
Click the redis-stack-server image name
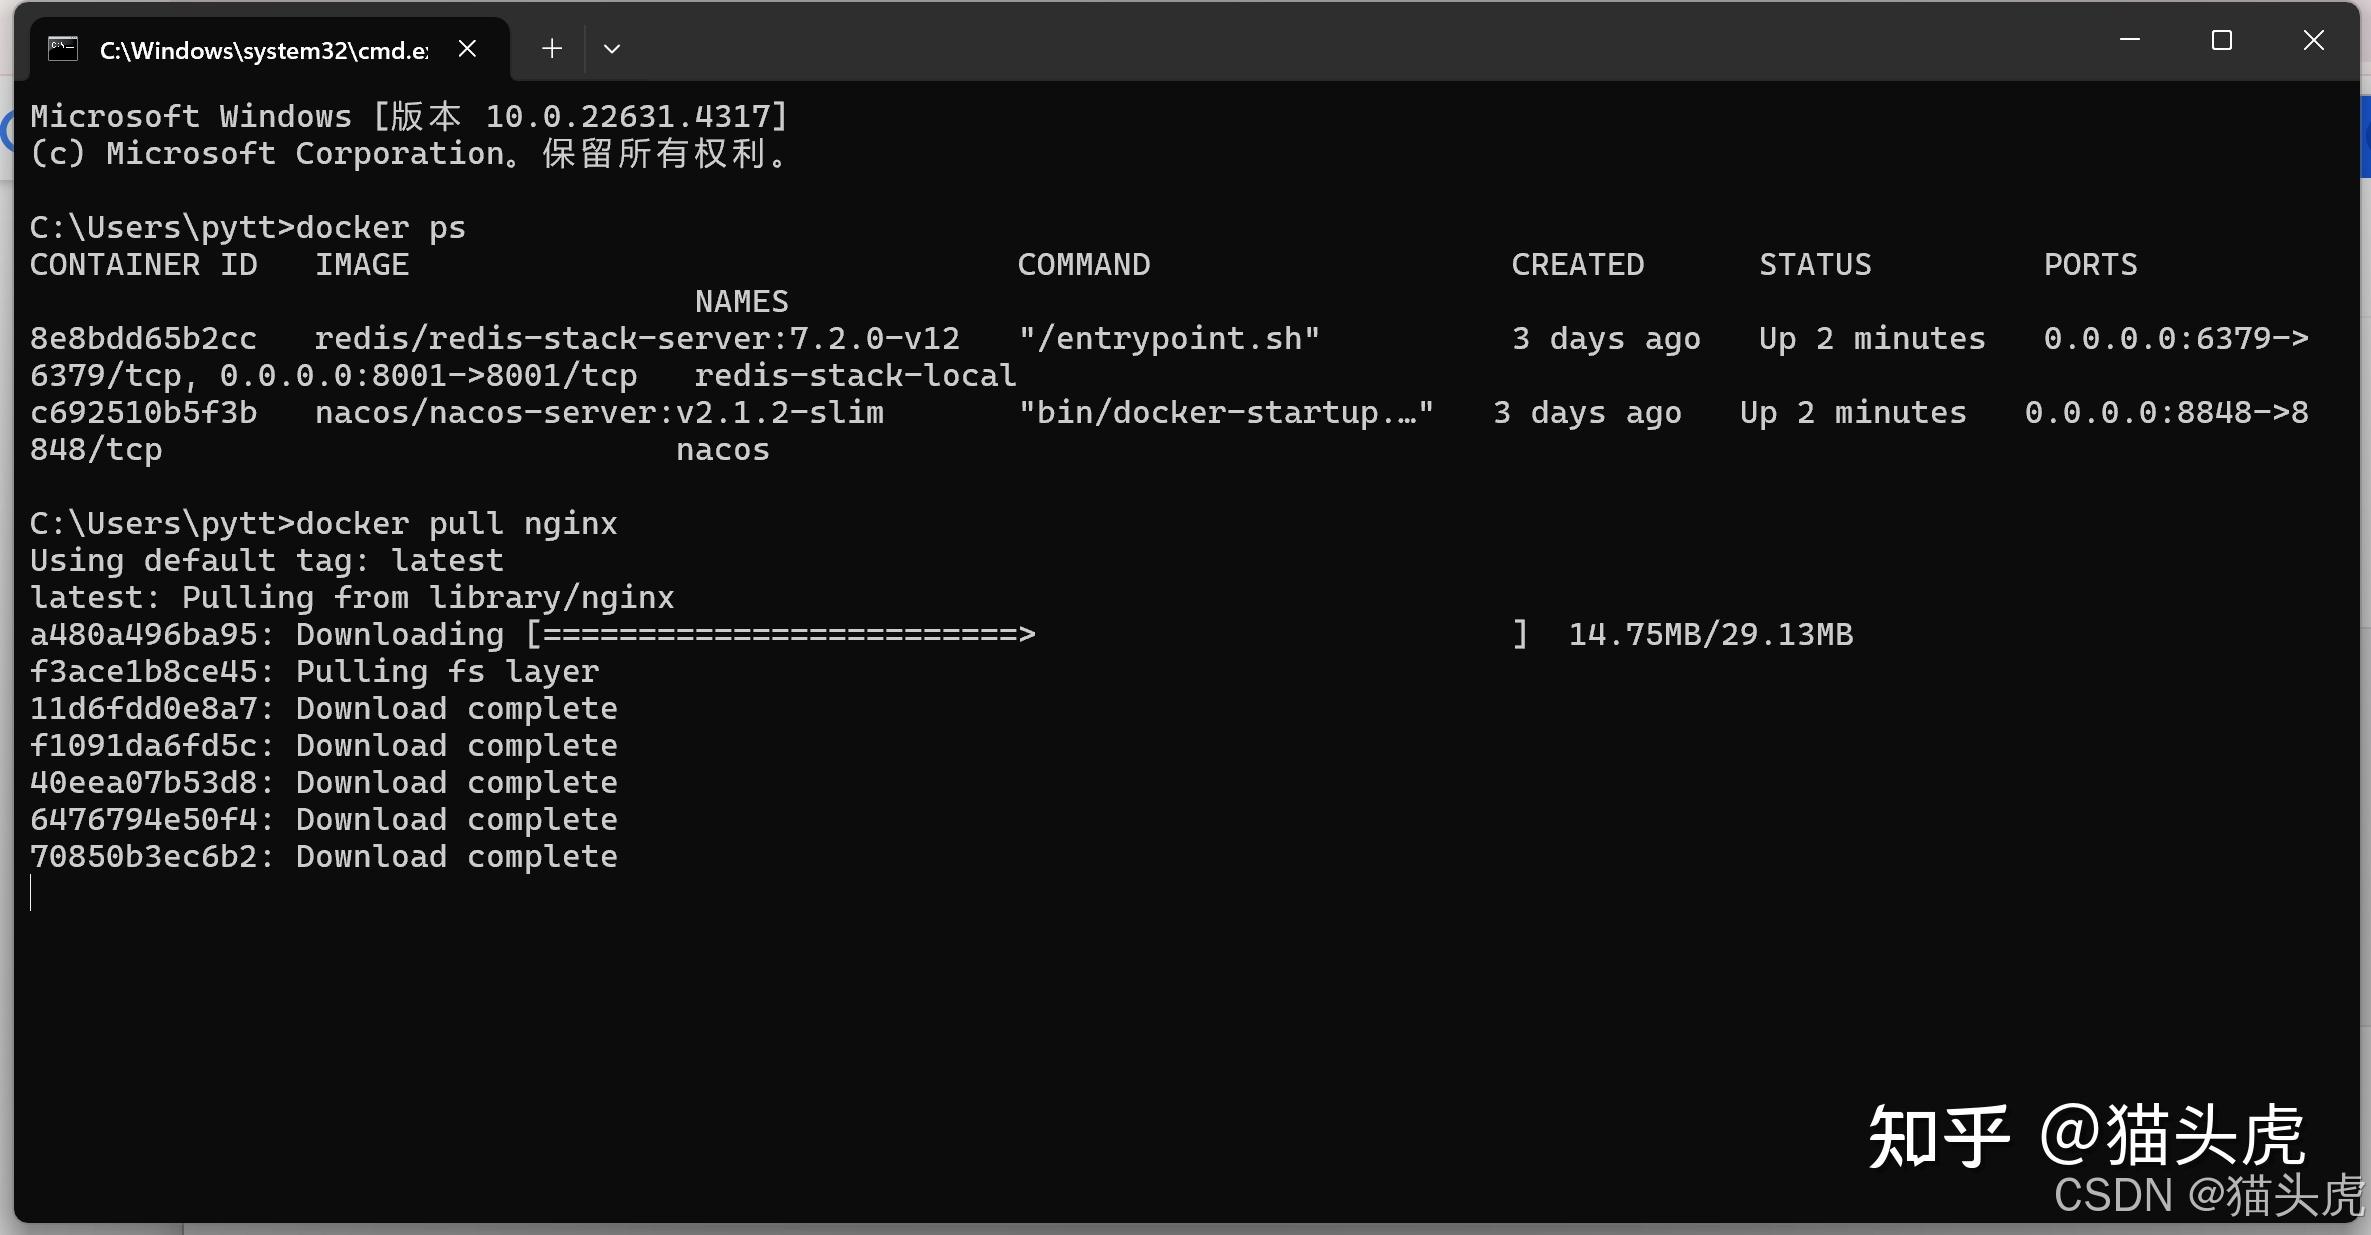point(635,337)
